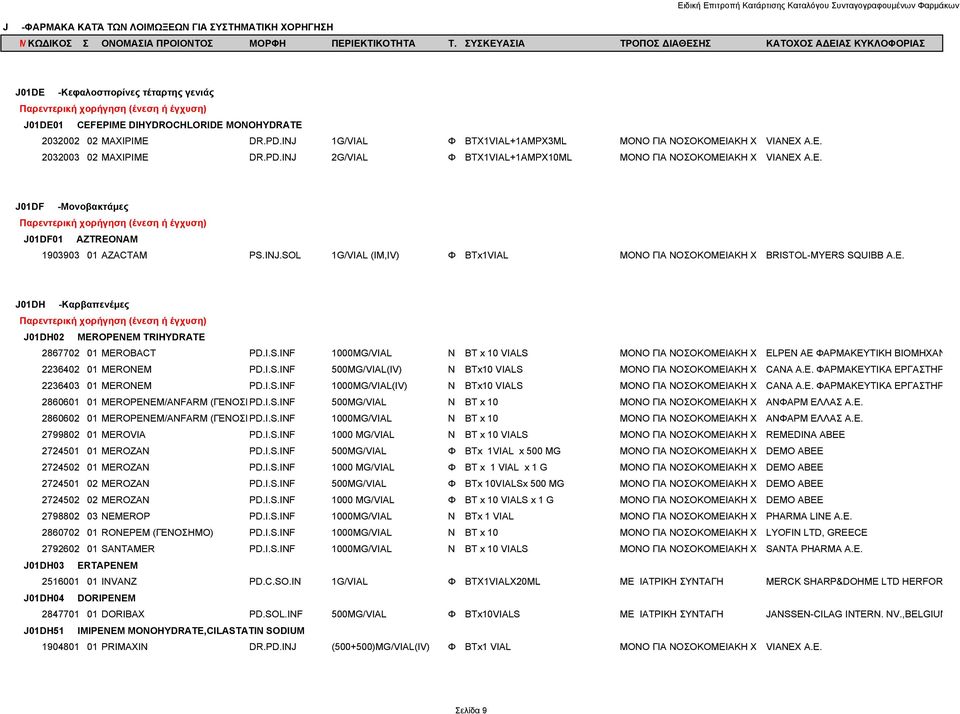Click strength '1G/VIAL (IM,IV)'
The image size is (960, 714).
pos(365,255)
